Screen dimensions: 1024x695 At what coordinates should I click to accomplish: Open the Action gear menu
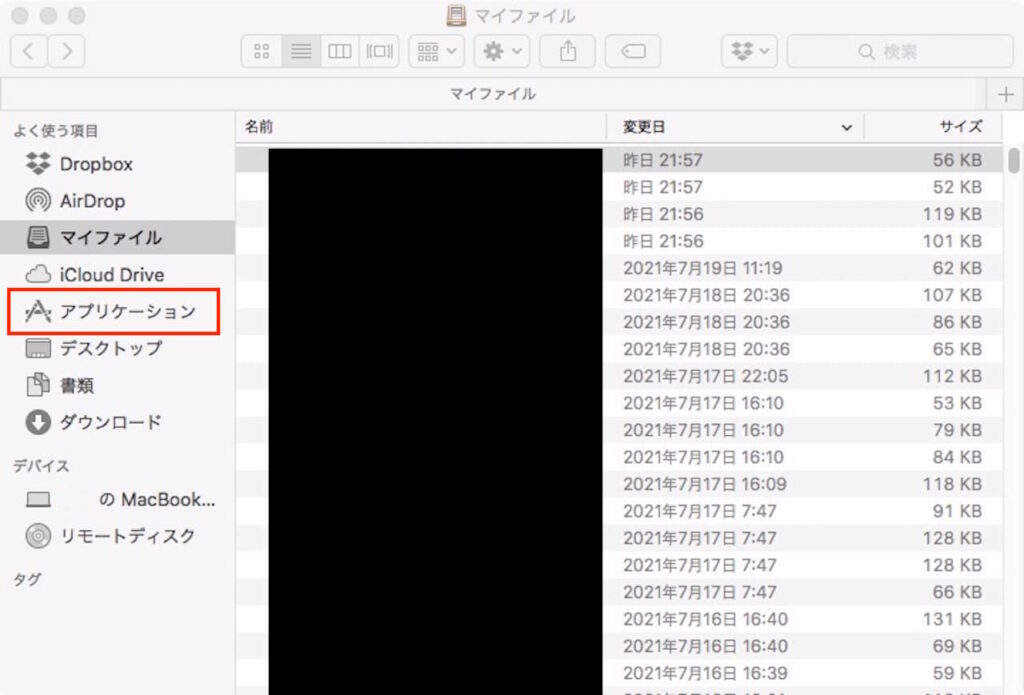(x=501, y=51)
